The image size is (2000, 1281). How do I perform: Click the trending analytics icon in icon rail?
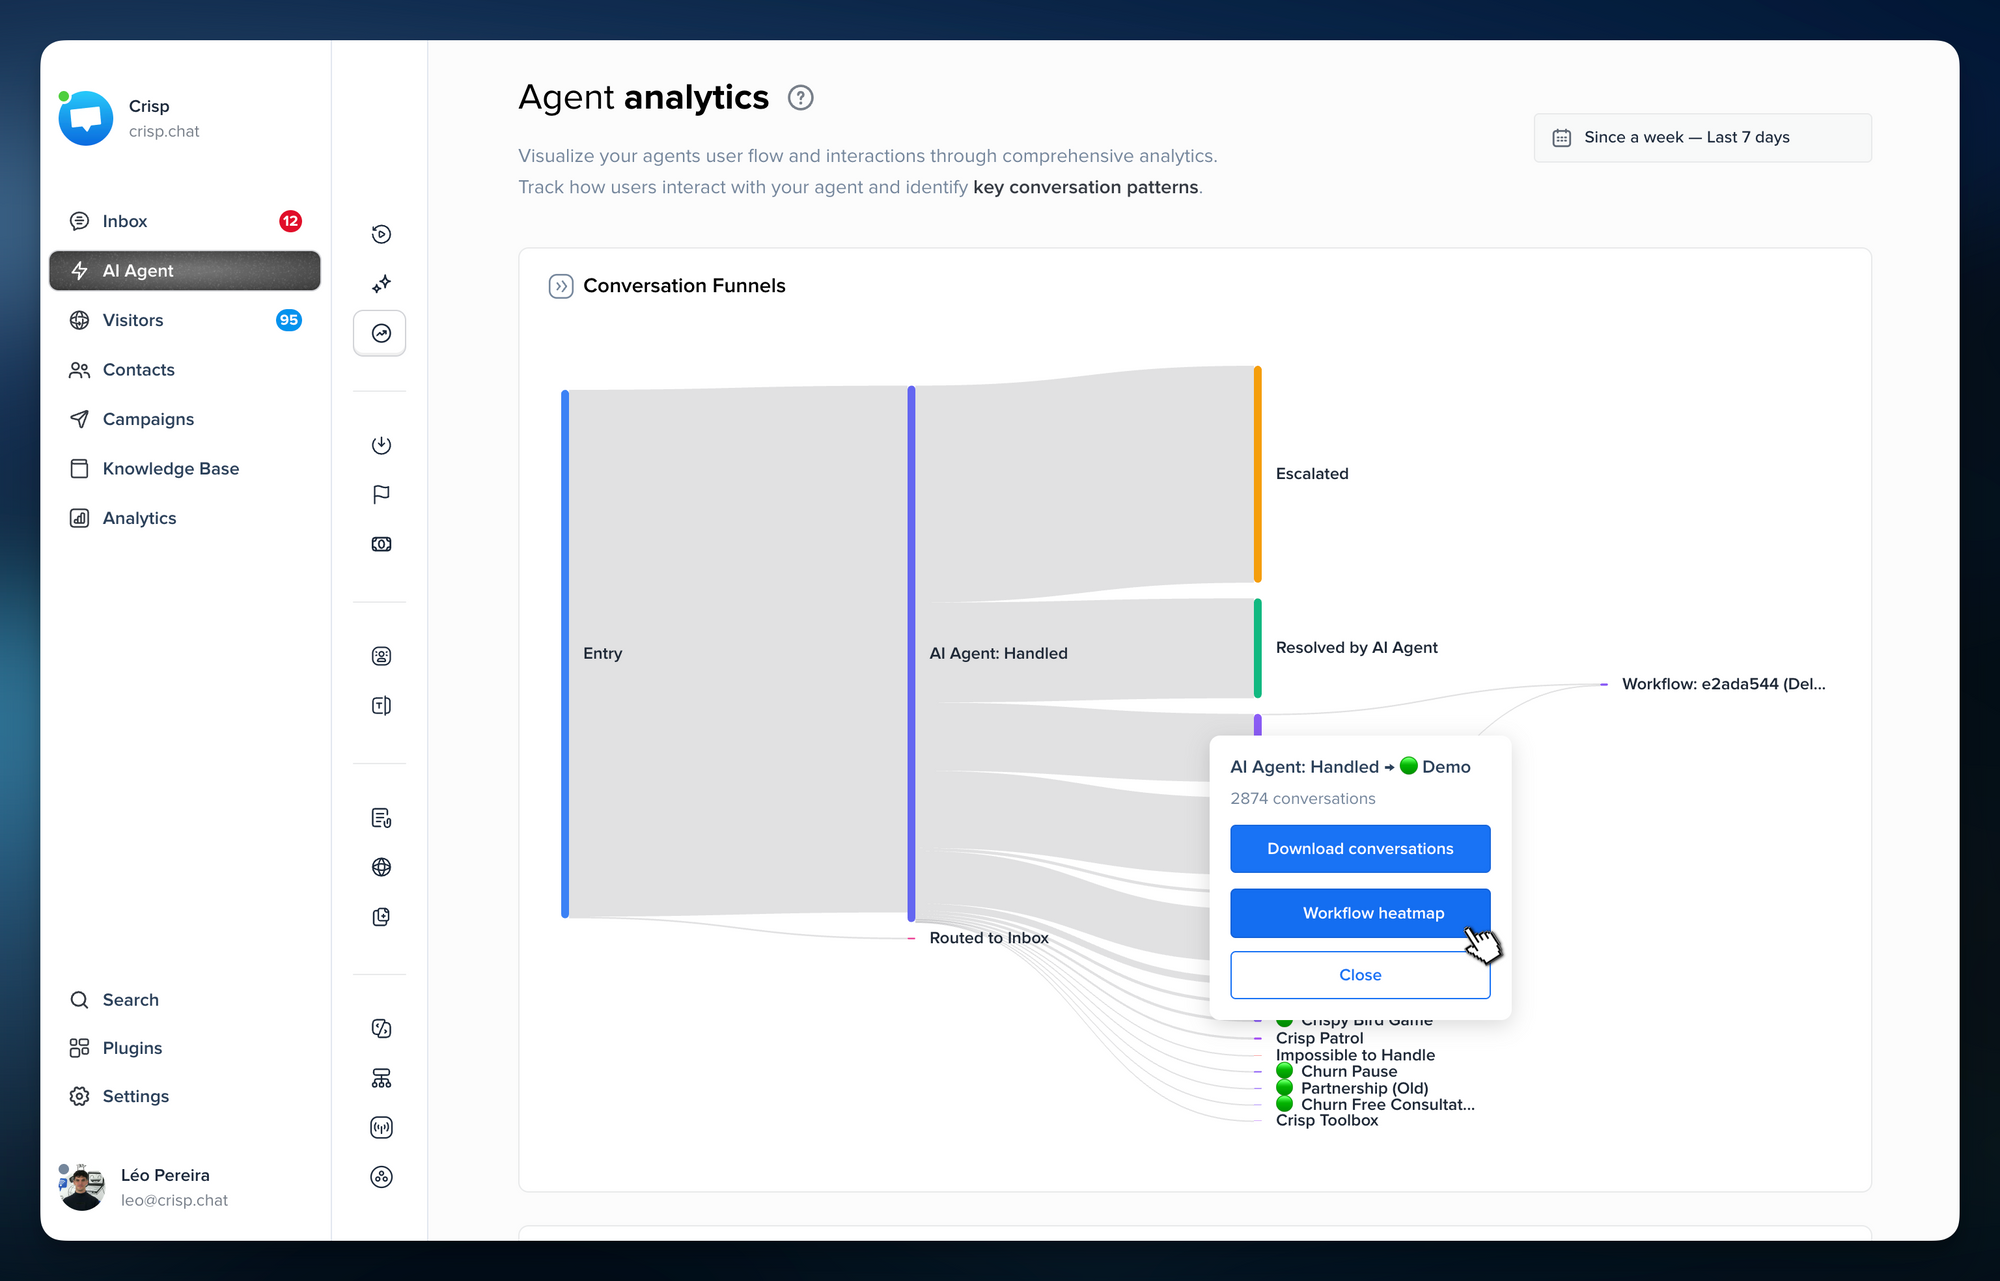(380, 333)
